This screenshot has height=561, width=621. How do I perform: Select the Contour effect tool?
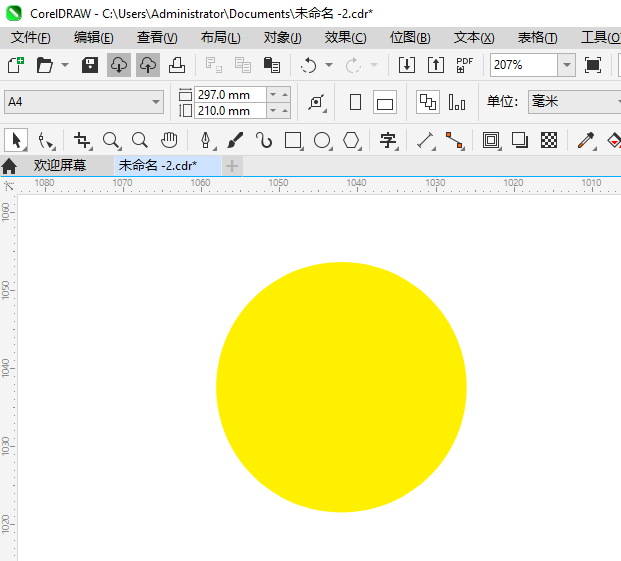(491, 141)
